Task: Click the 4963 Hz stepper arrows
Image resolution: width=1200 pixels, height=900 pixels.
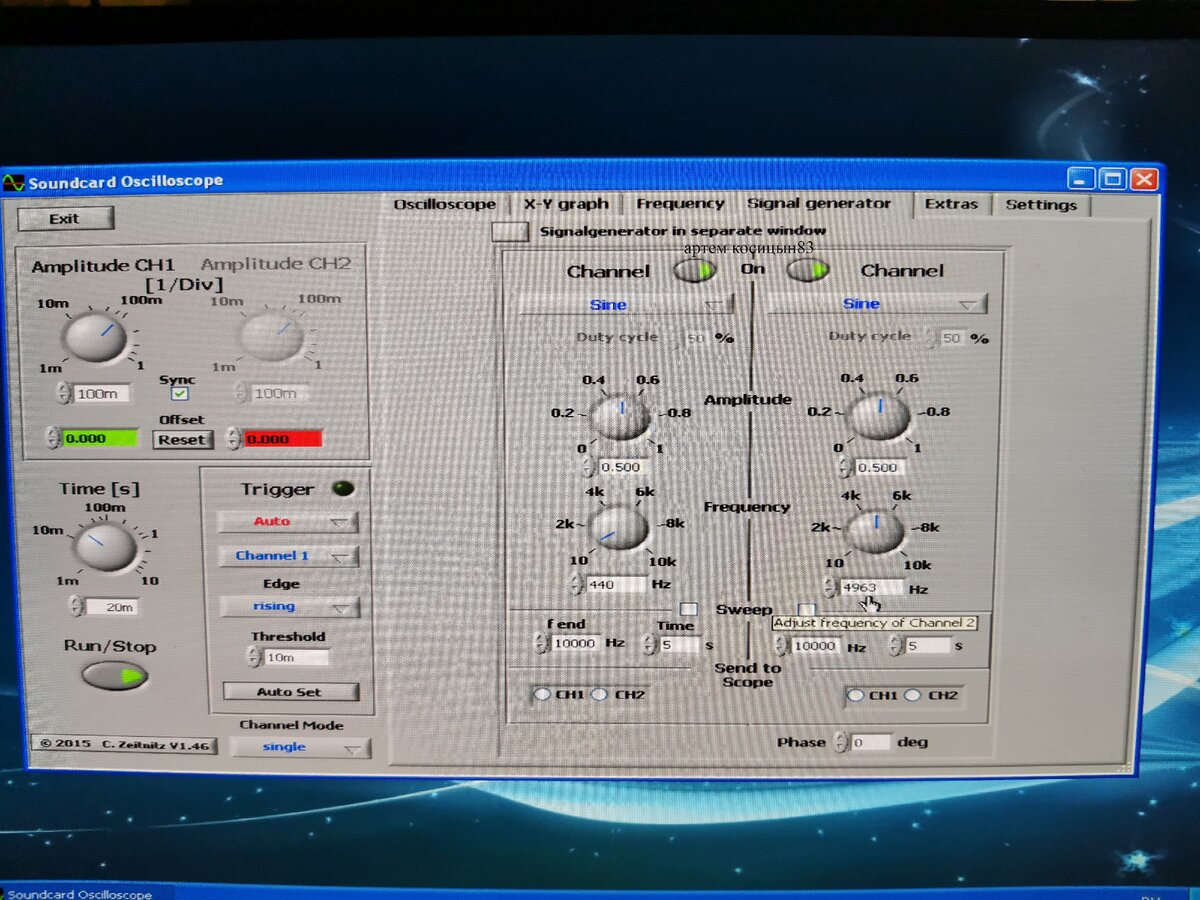Action: point(830,587)
